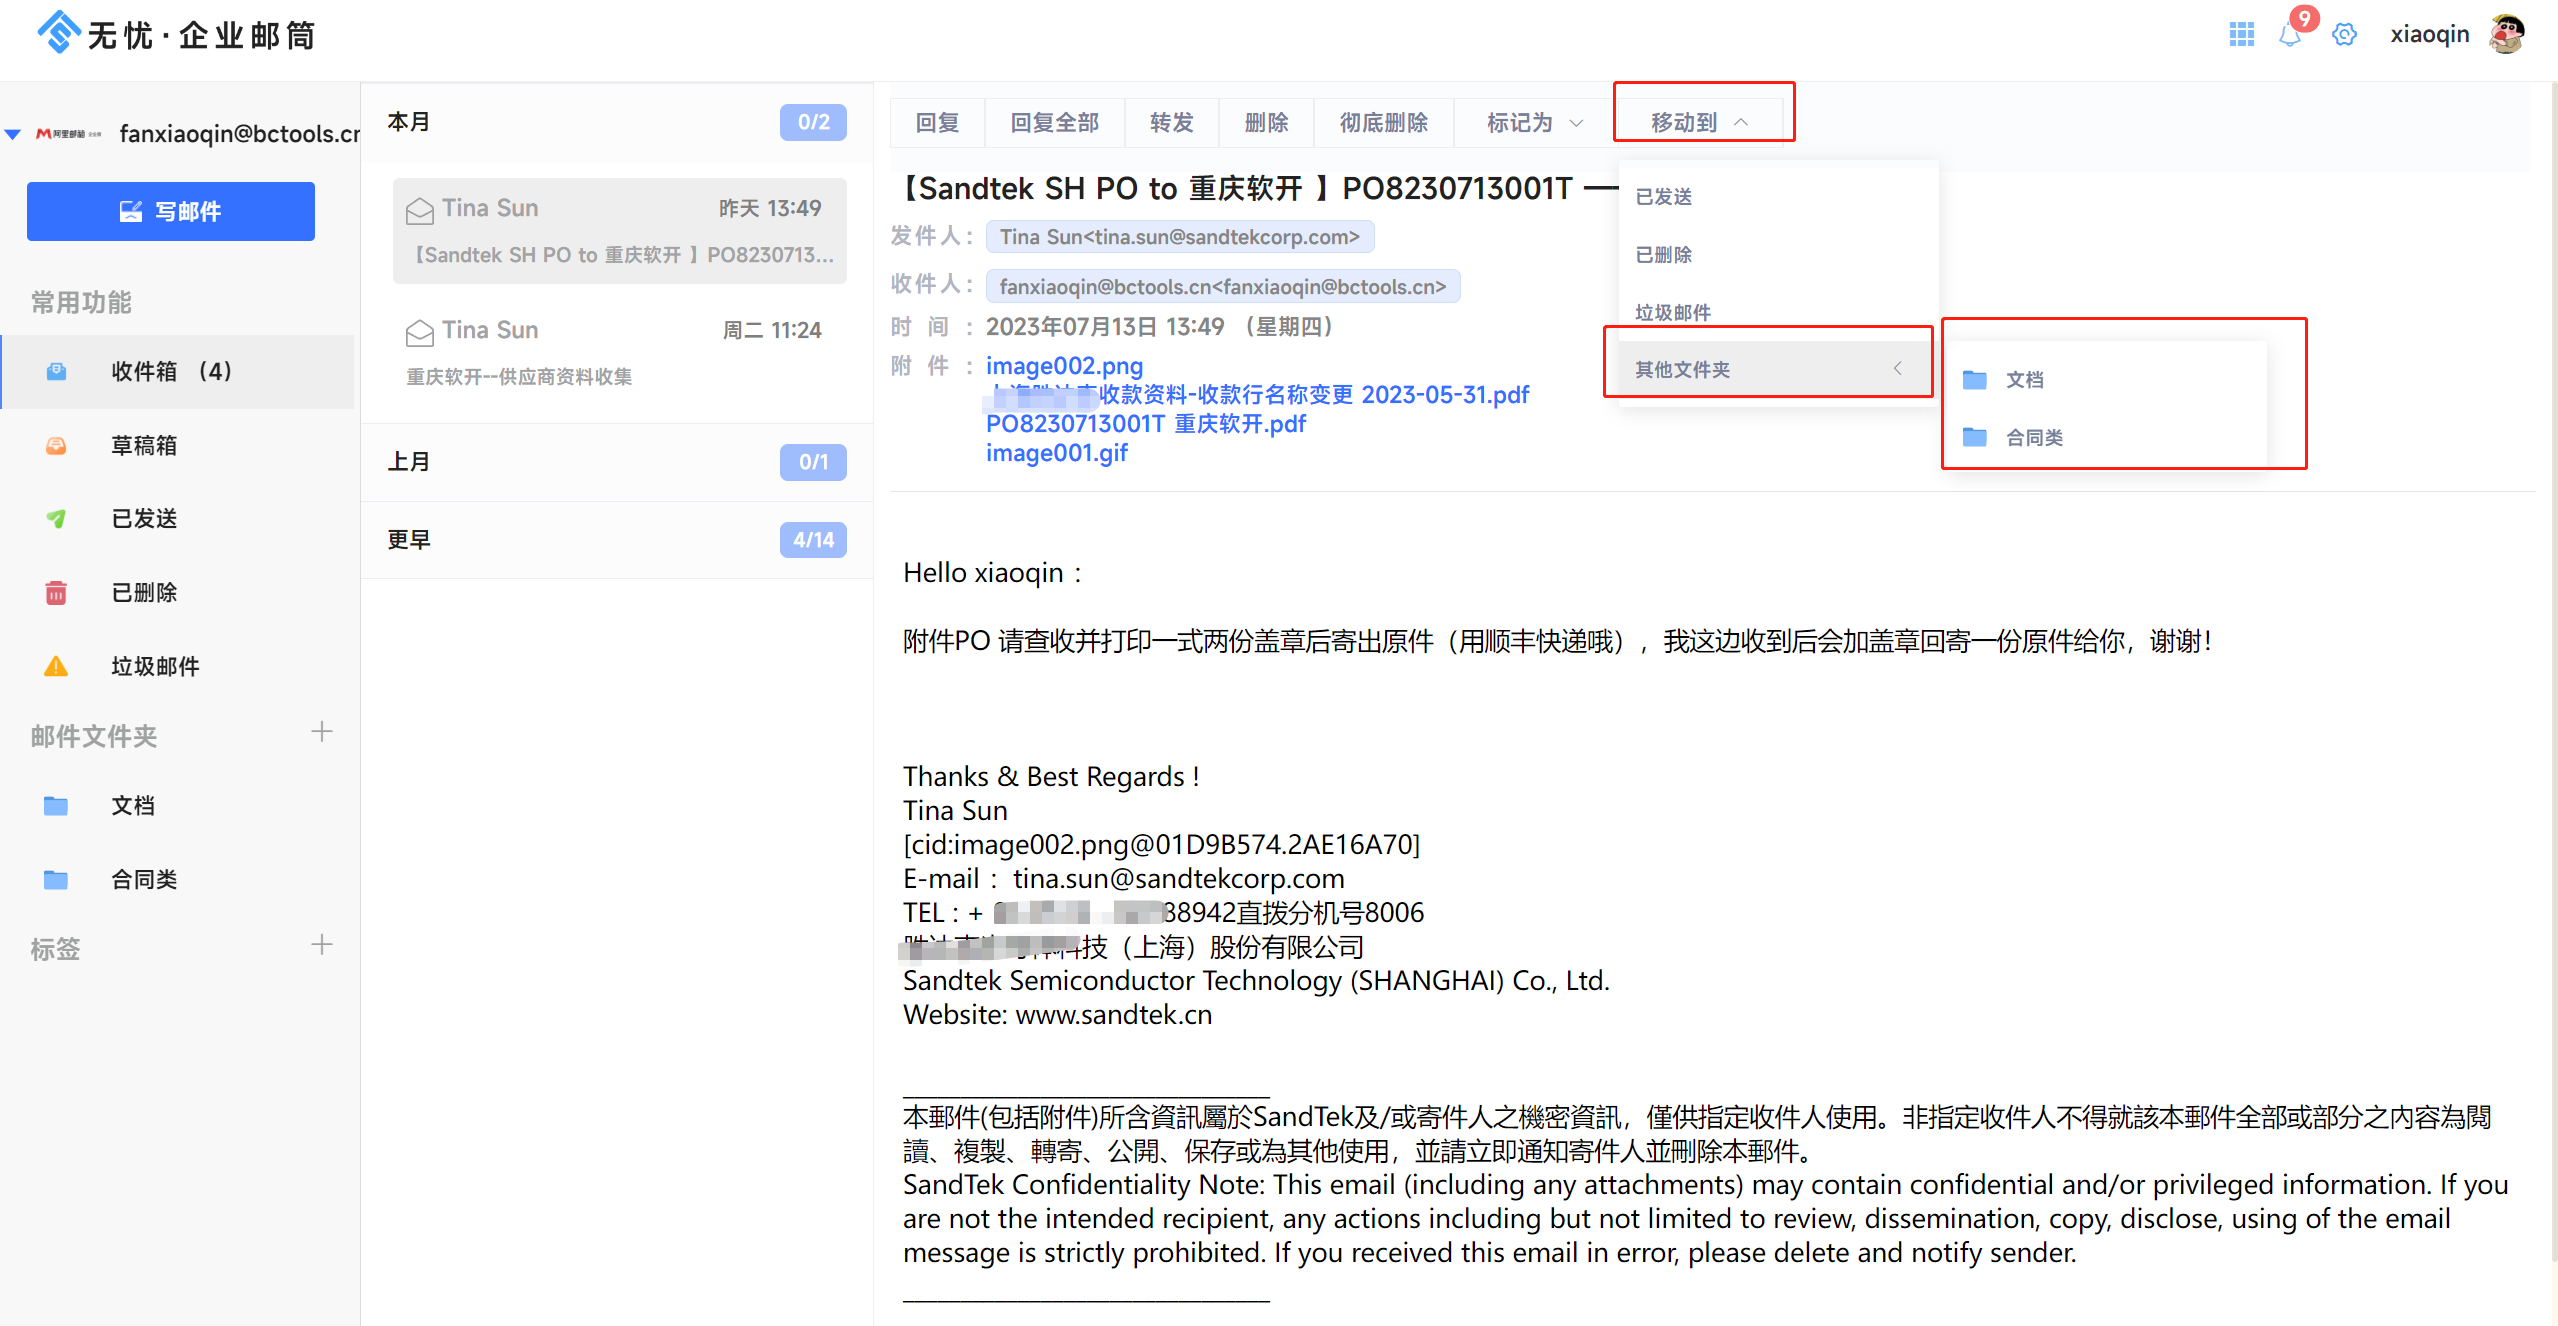Open the apps grid icon
The height and width of the screenshot is (1326, 2558).
coord(2241,35)
